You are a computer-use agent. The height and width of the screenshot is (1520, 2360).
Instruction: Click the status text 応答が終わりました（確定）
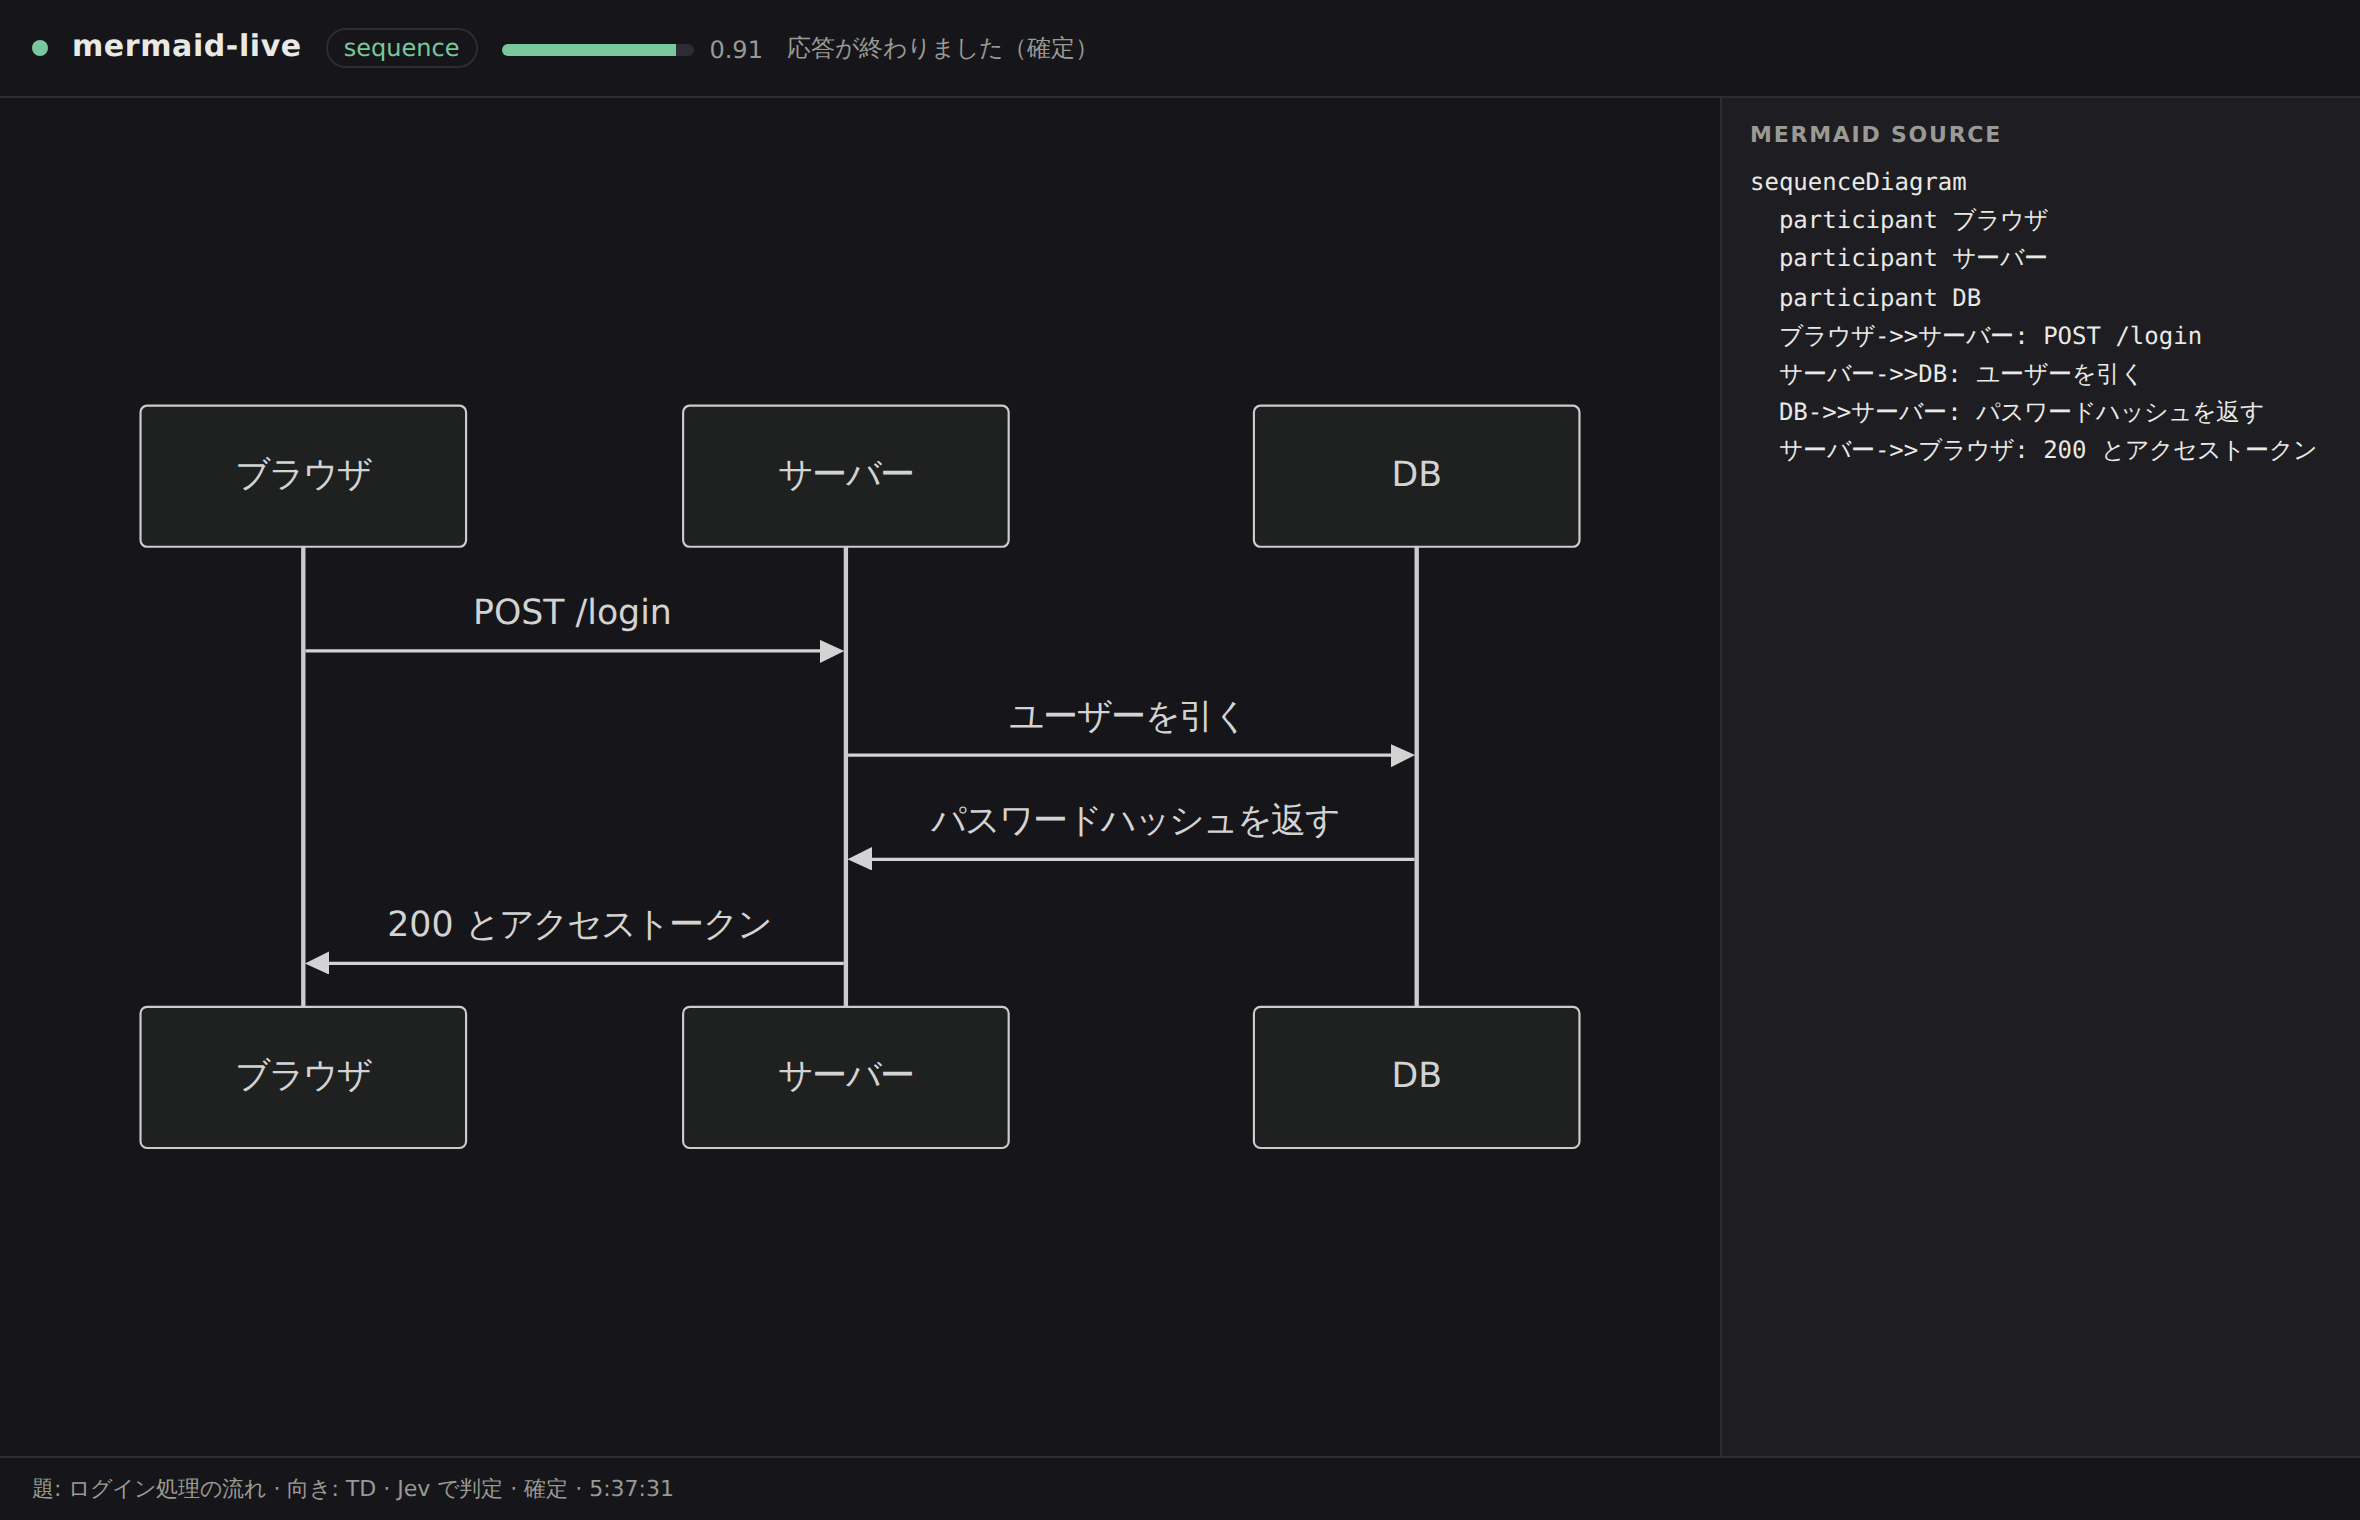936,48
